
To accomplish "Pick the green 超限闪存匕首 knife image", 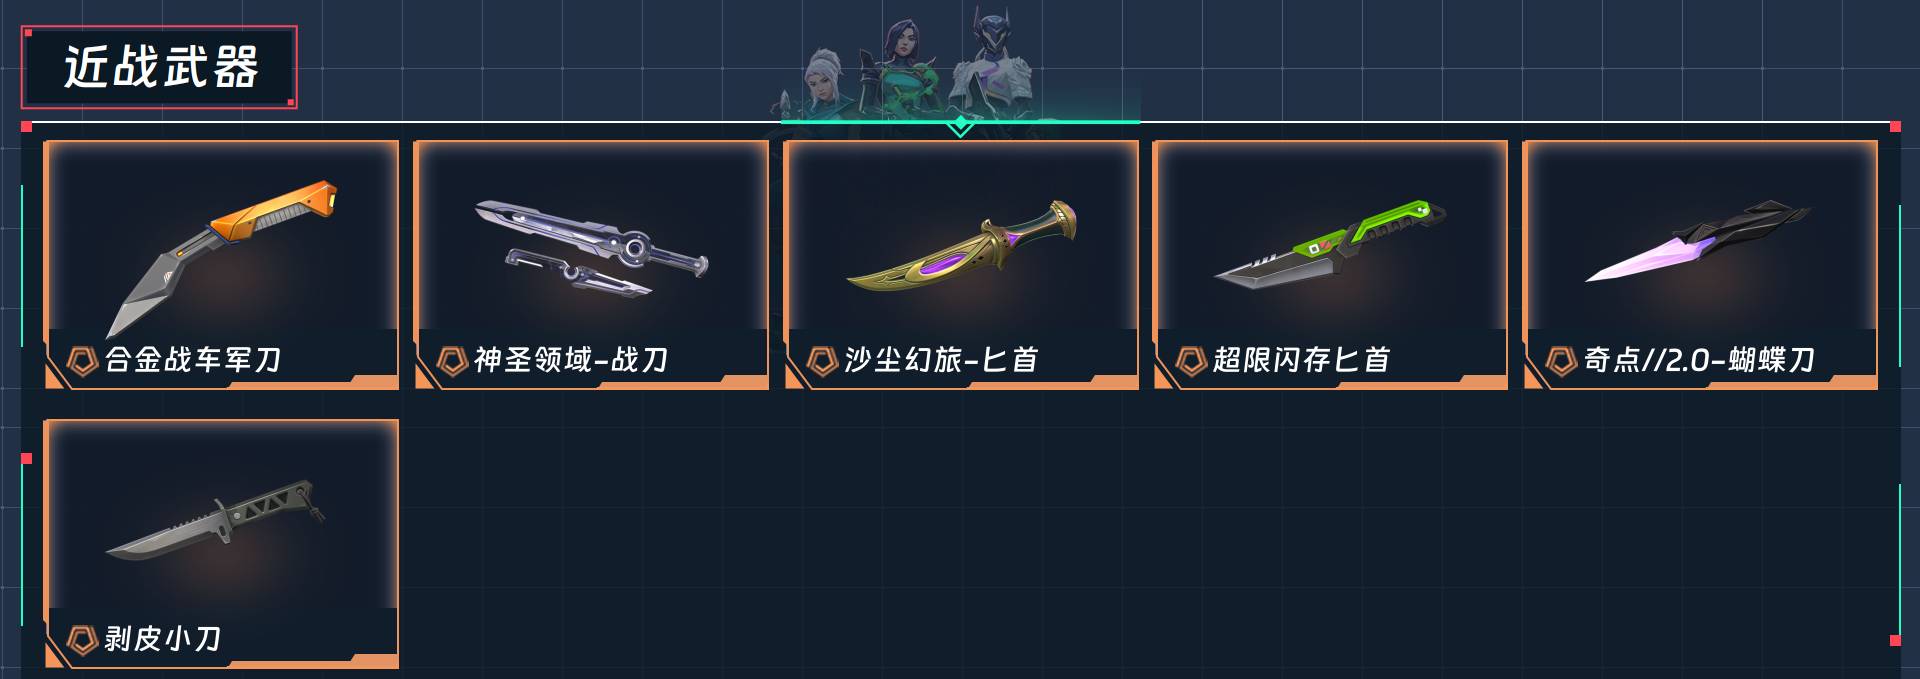I will click(1330, 244).
